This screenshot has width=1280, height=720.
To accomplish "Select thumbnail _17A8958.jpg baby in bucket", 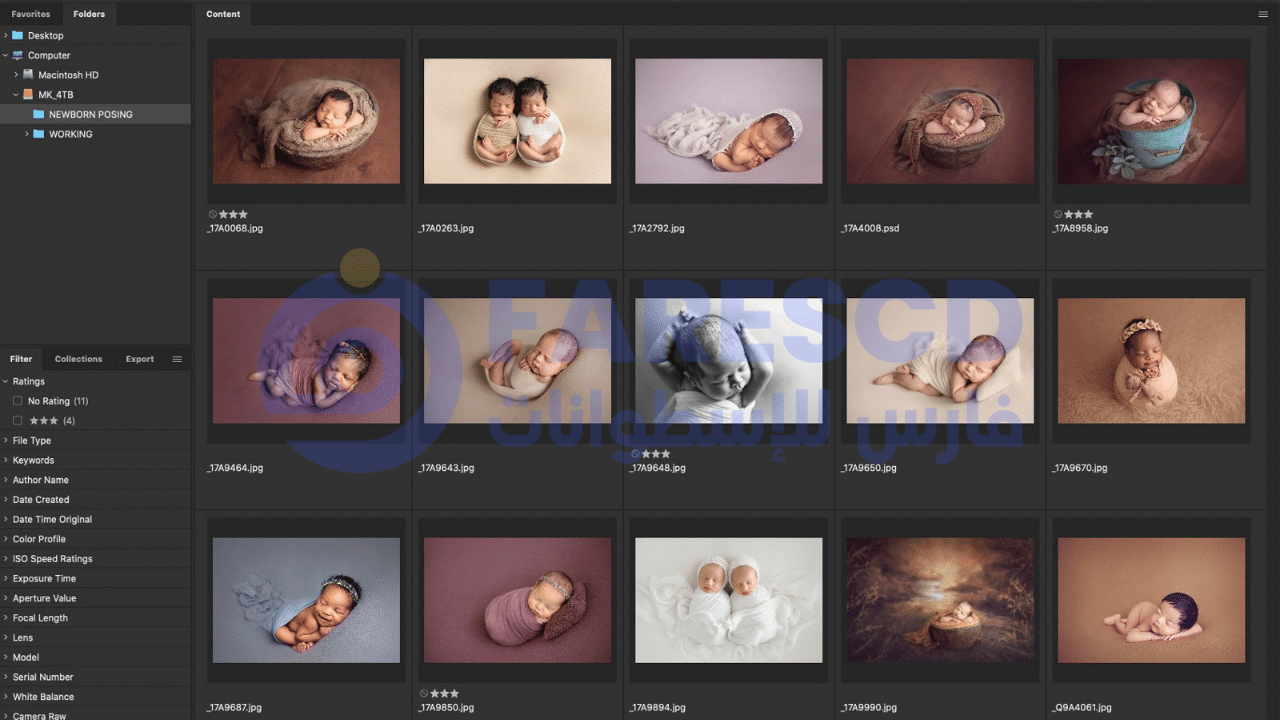I will pos(1151,121).
